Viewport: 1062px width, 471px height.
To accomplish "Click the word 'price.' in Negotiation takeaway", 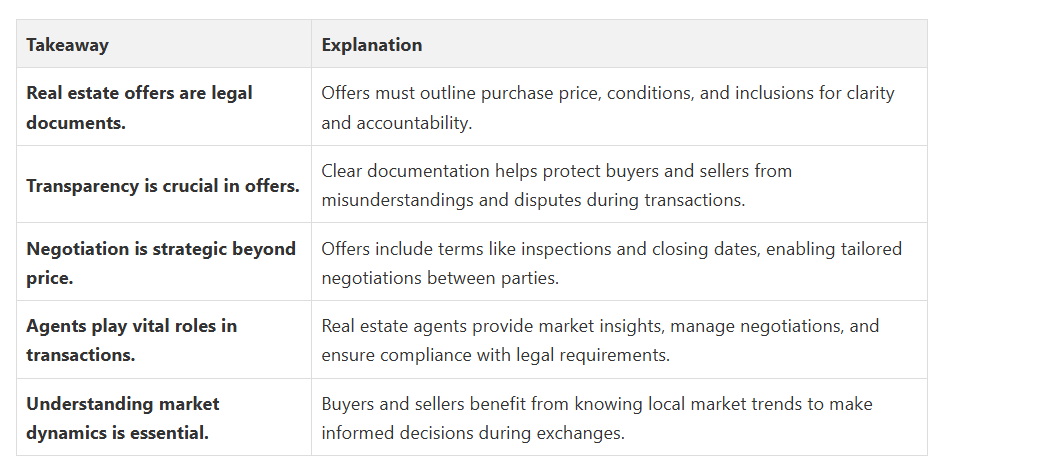I will 49,279.
